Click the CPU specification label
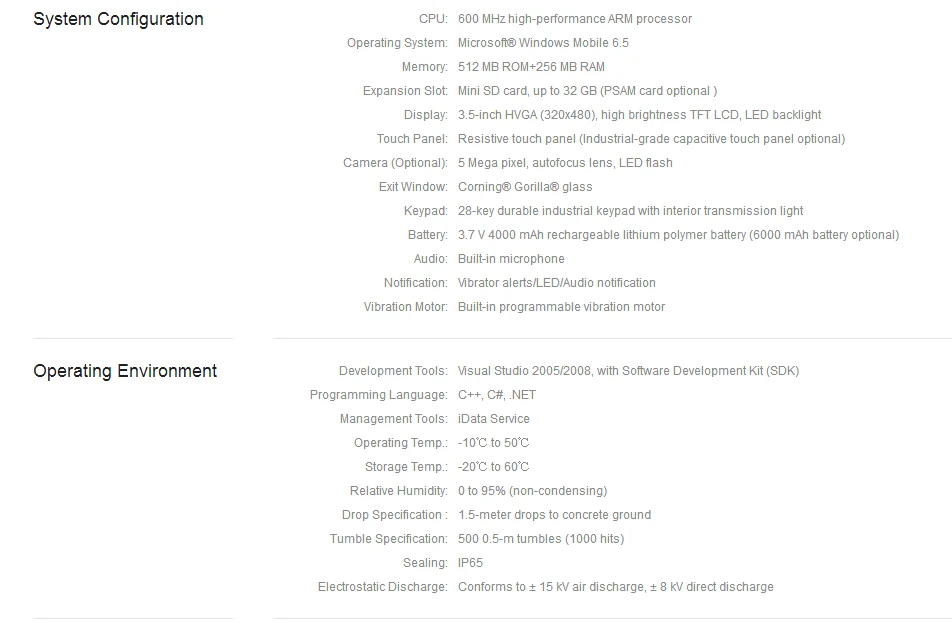The image size is (952, 623). click(433, 19)
